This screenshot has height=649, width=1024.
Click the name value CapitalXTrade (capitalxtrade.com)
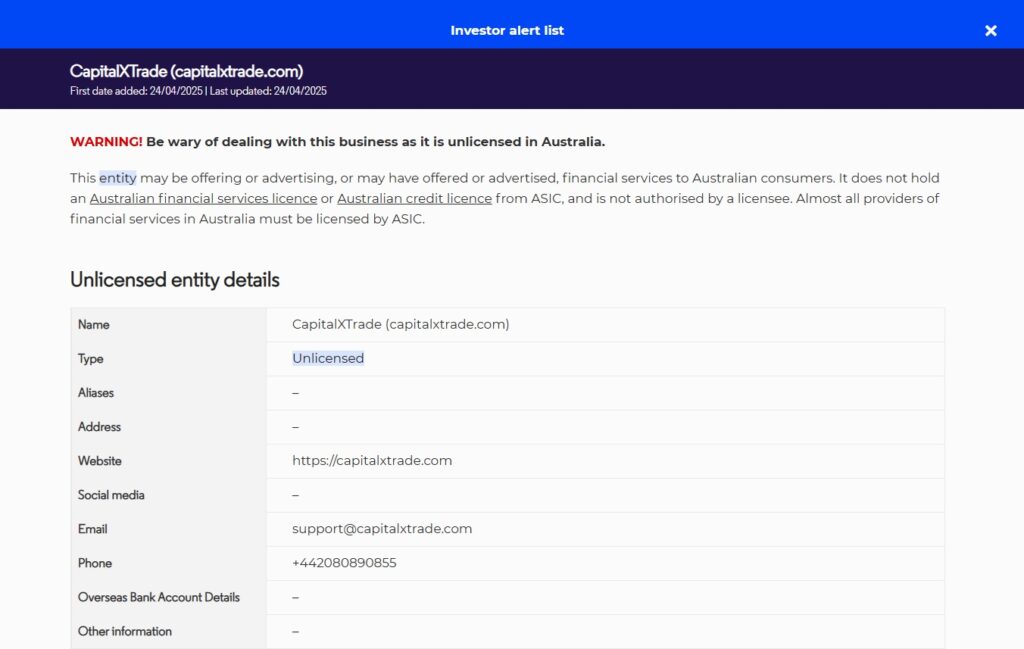point(400,324)
